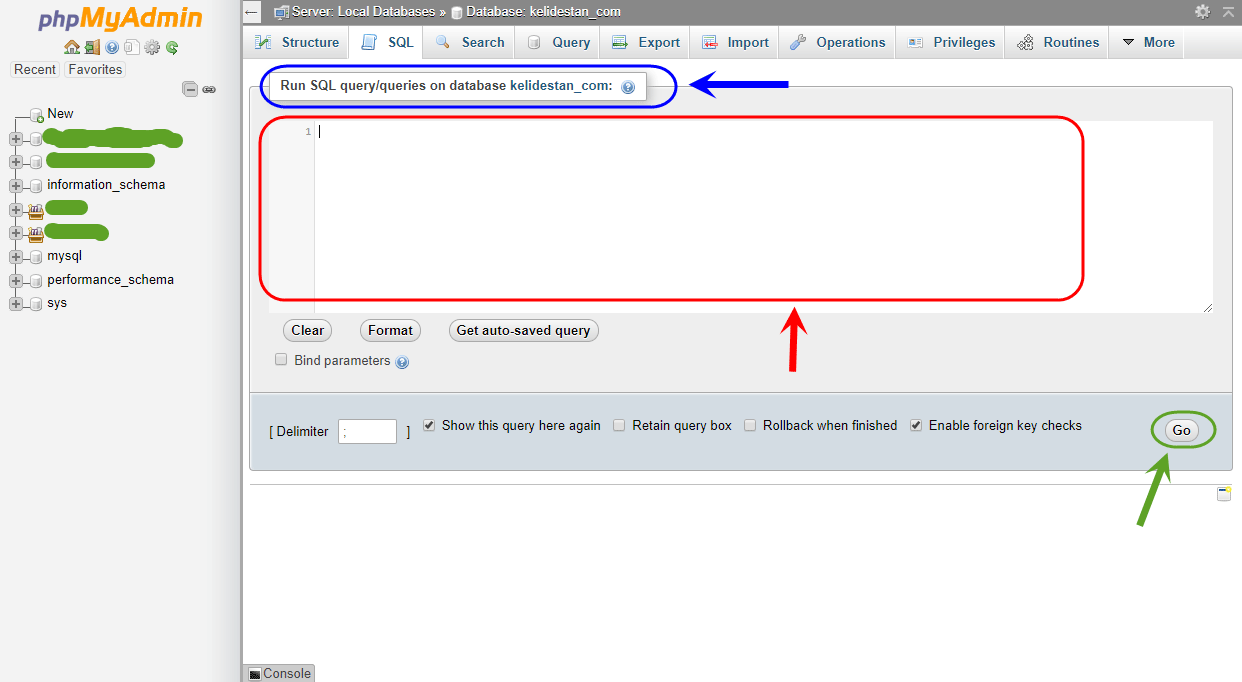Open MySQL documentation page icon in sidebar

[131, 47]
